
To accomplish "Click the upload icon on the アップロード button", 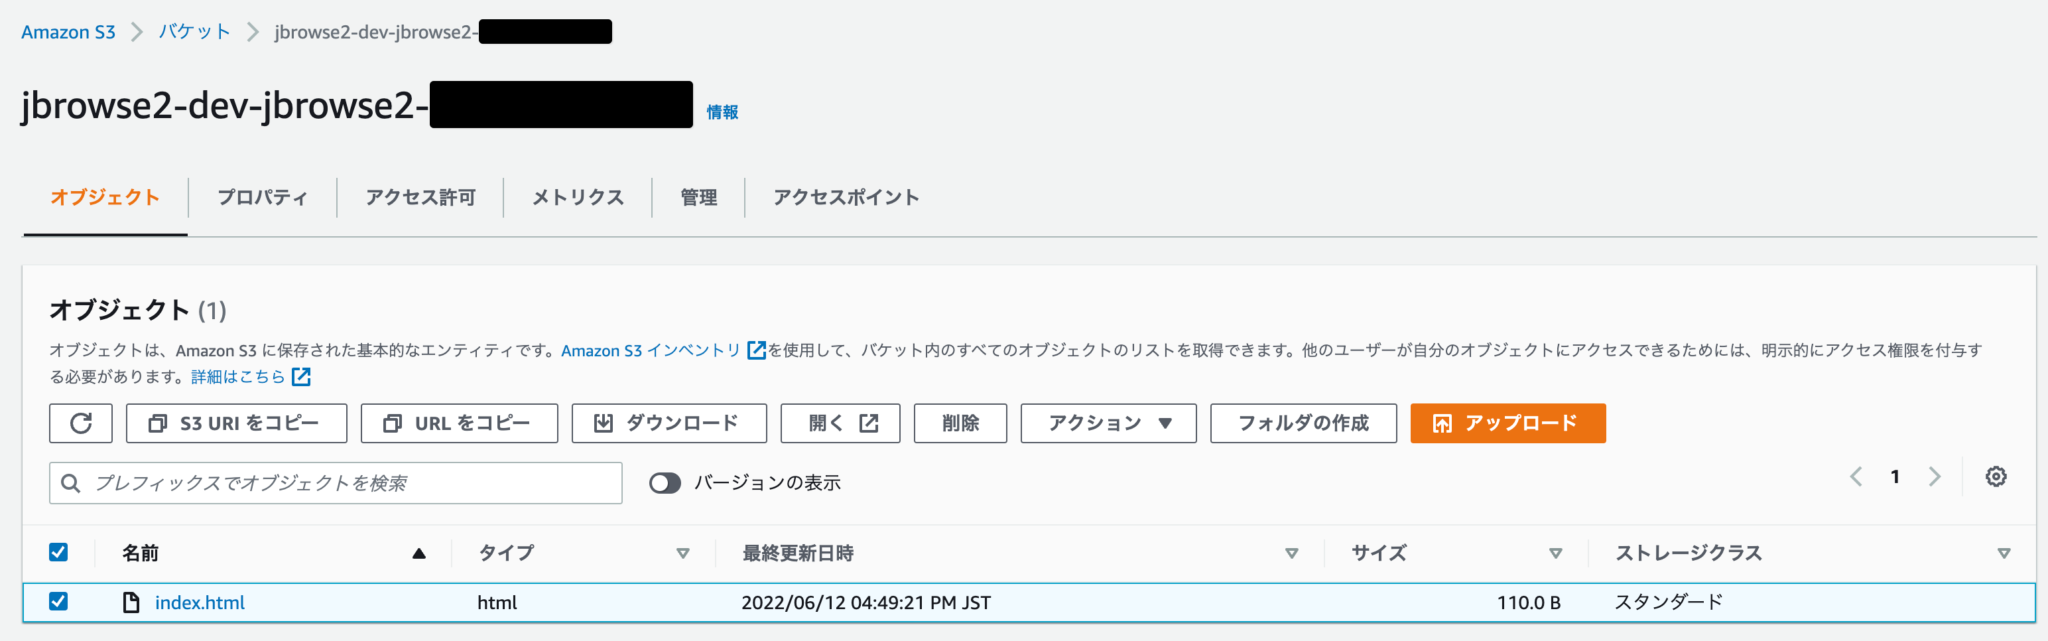I will coord(1442,423).
